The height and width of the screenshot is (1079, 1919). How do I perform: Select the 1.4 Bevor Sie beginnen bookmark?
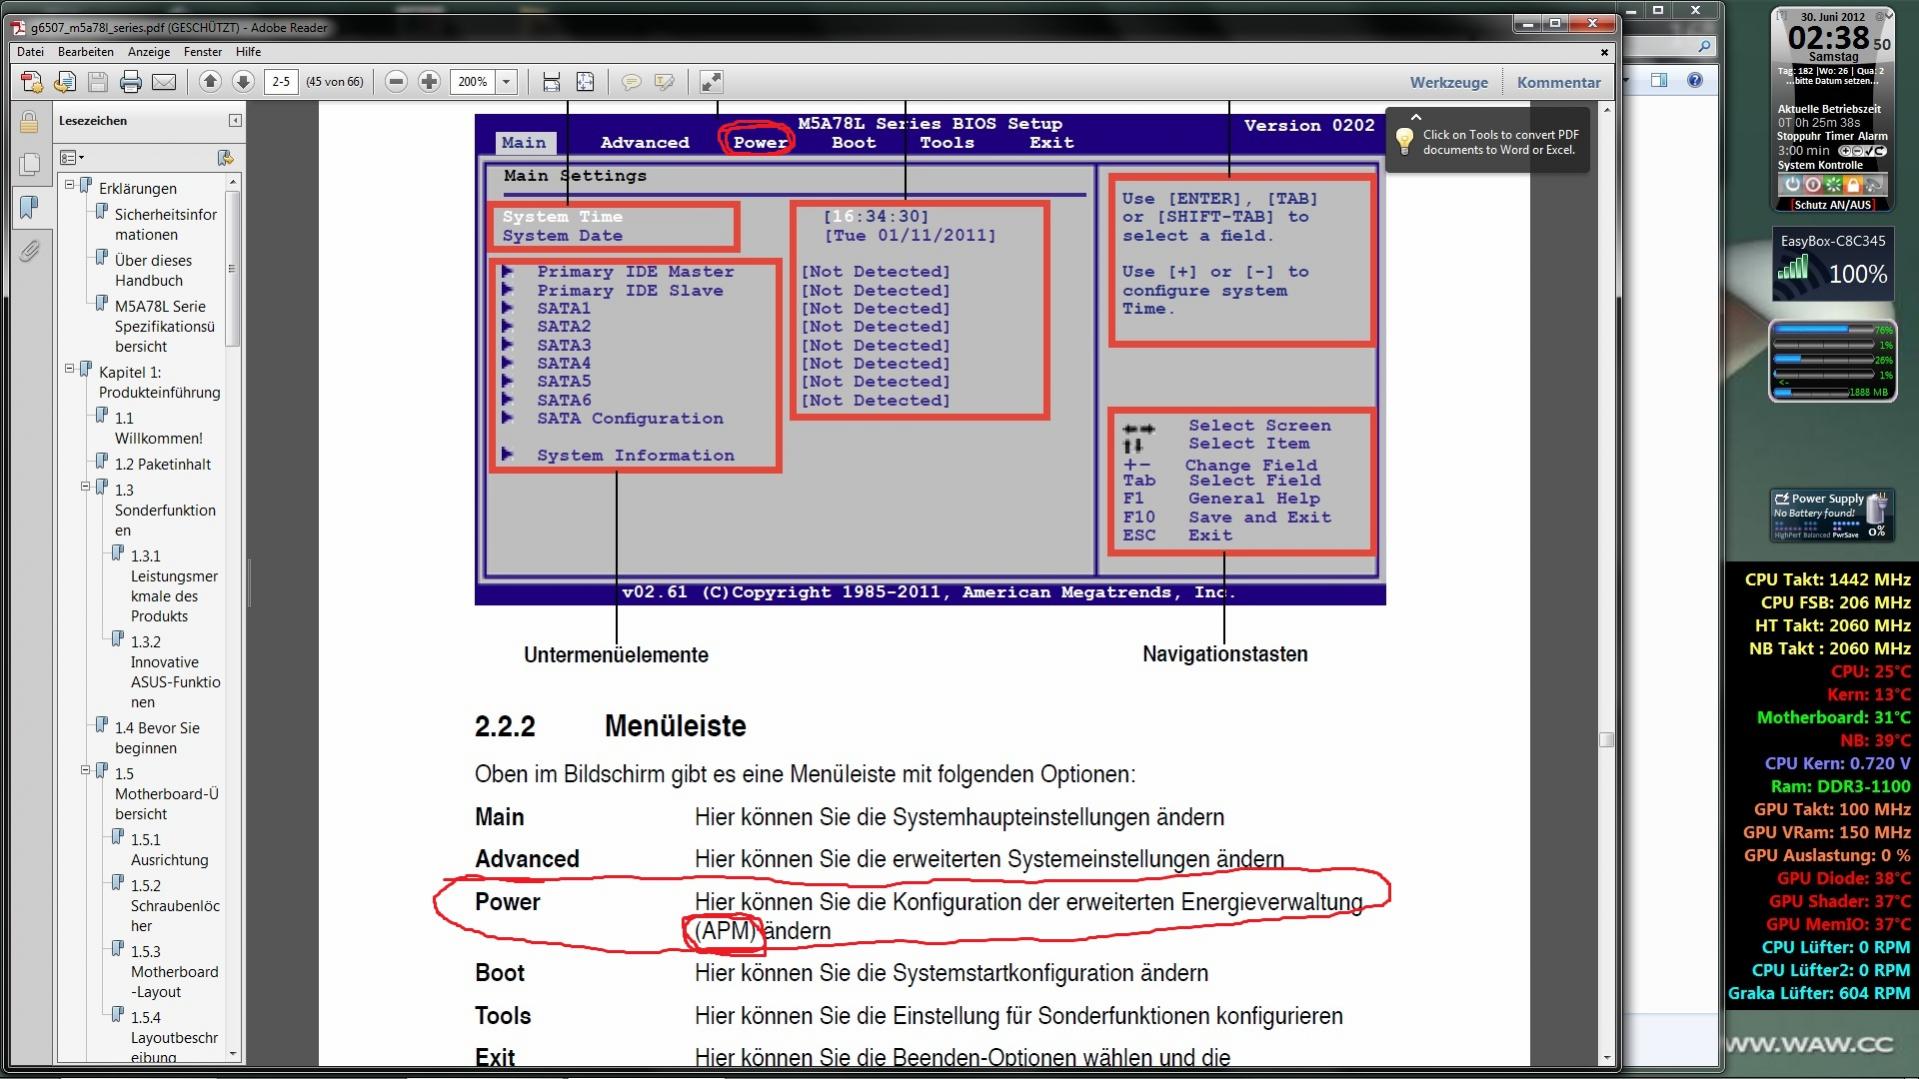click(157, 738)
